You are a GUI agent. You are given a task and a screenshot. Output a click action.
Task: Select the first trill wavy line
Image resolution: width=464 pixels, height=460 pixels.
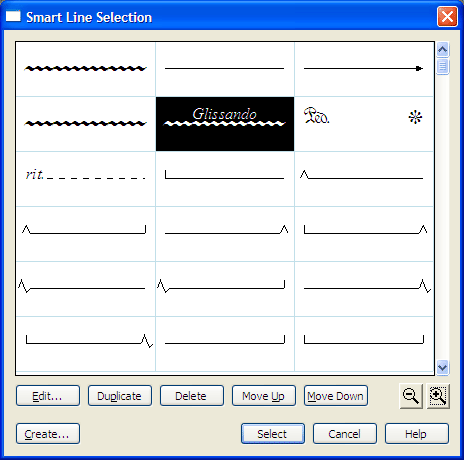86,69
